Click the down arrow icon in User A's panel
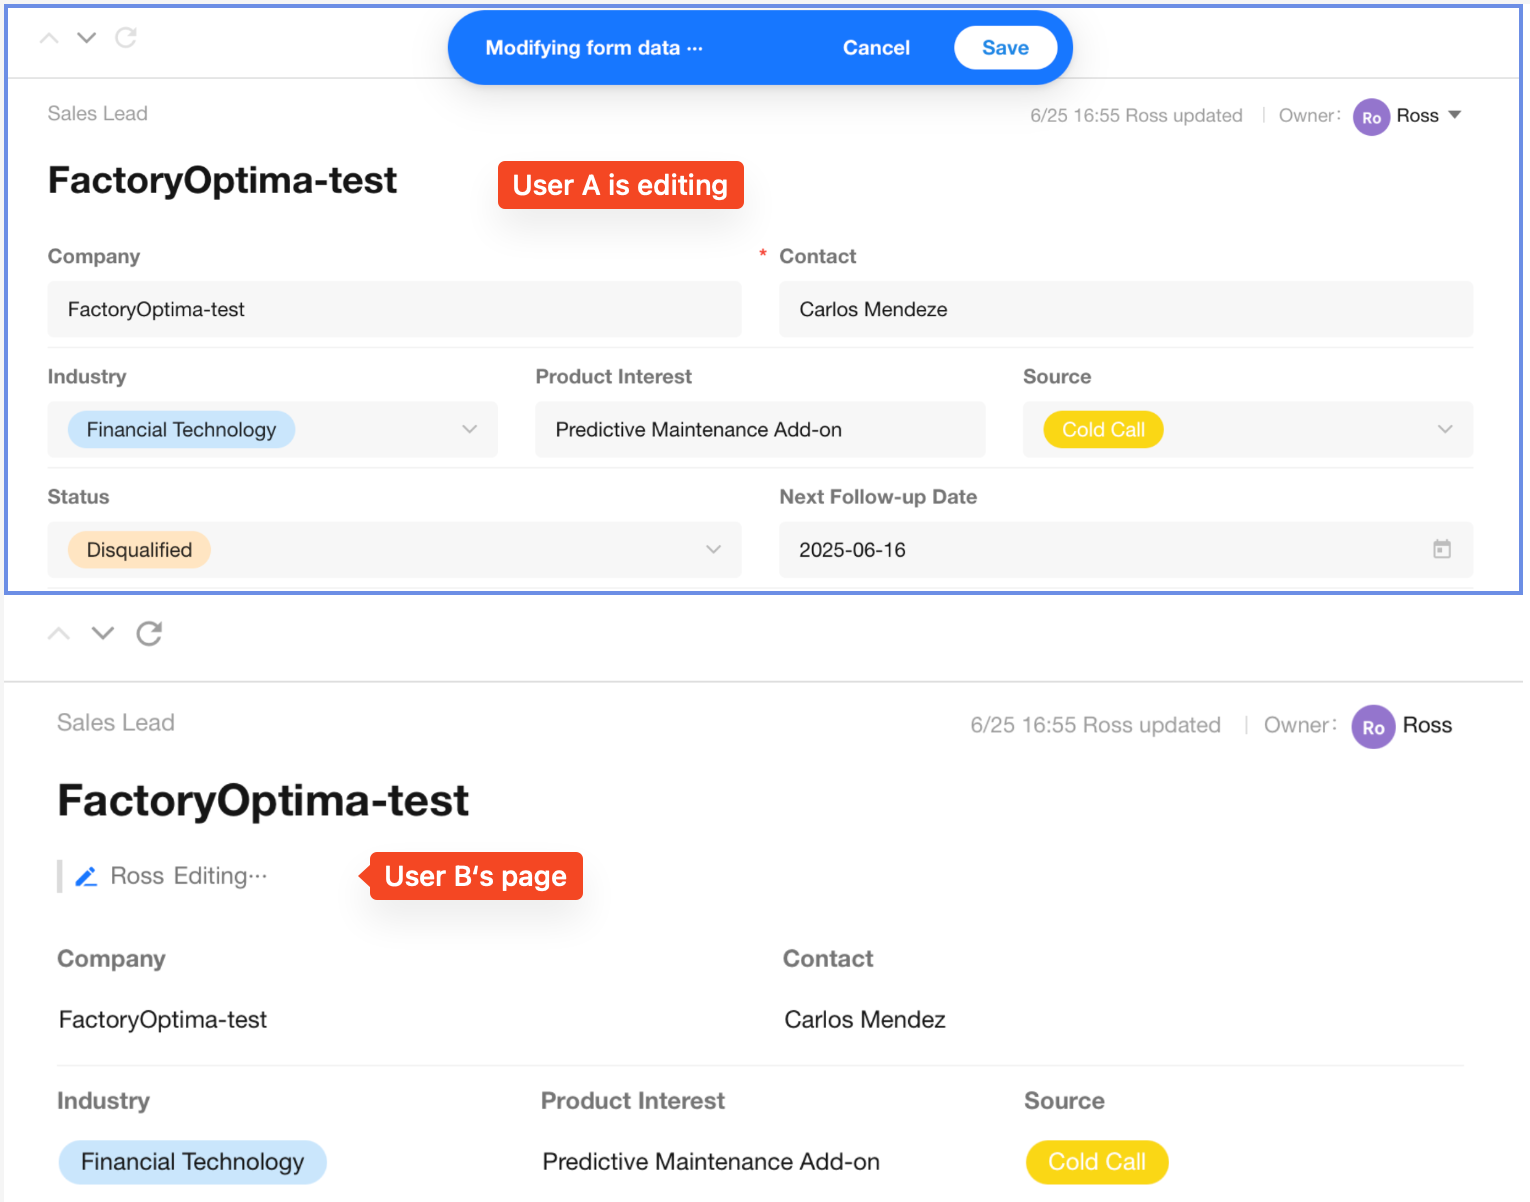Screen dimensions: 1530x1202 [x=87, y=38]
